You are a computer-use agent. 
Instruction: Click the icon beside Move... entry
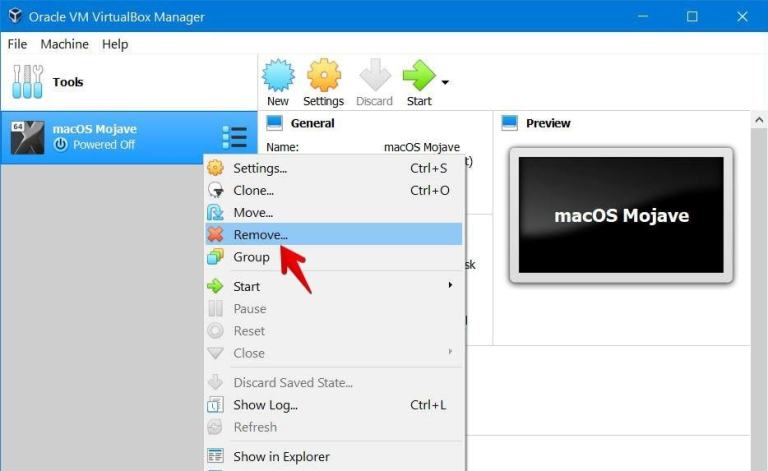216,212
